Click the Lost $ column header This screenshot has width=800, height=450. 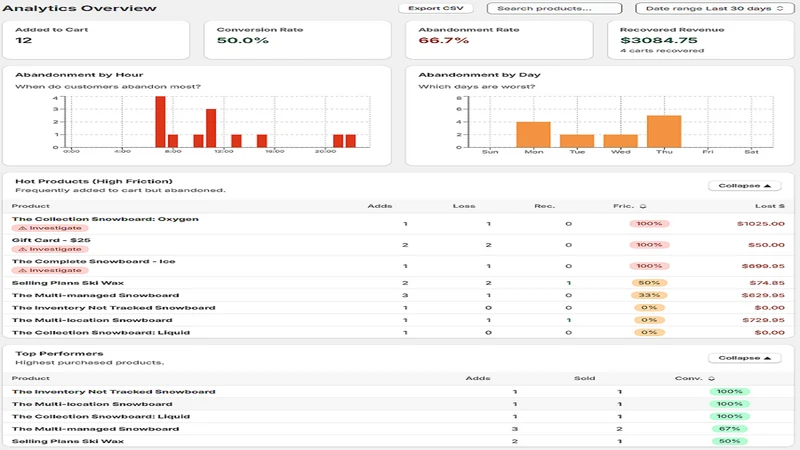point(770,206)
